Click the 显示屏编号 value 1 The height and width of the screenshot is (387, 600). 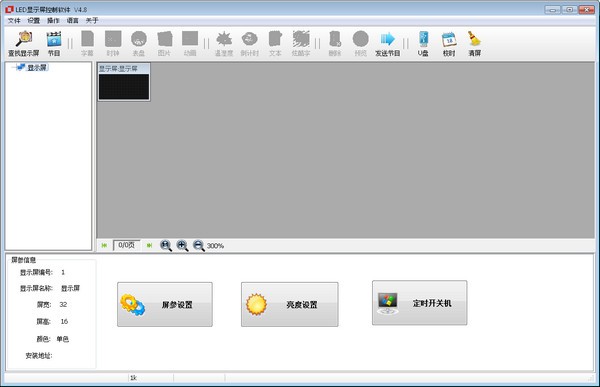pyautogui.click(x=63, y=273)
